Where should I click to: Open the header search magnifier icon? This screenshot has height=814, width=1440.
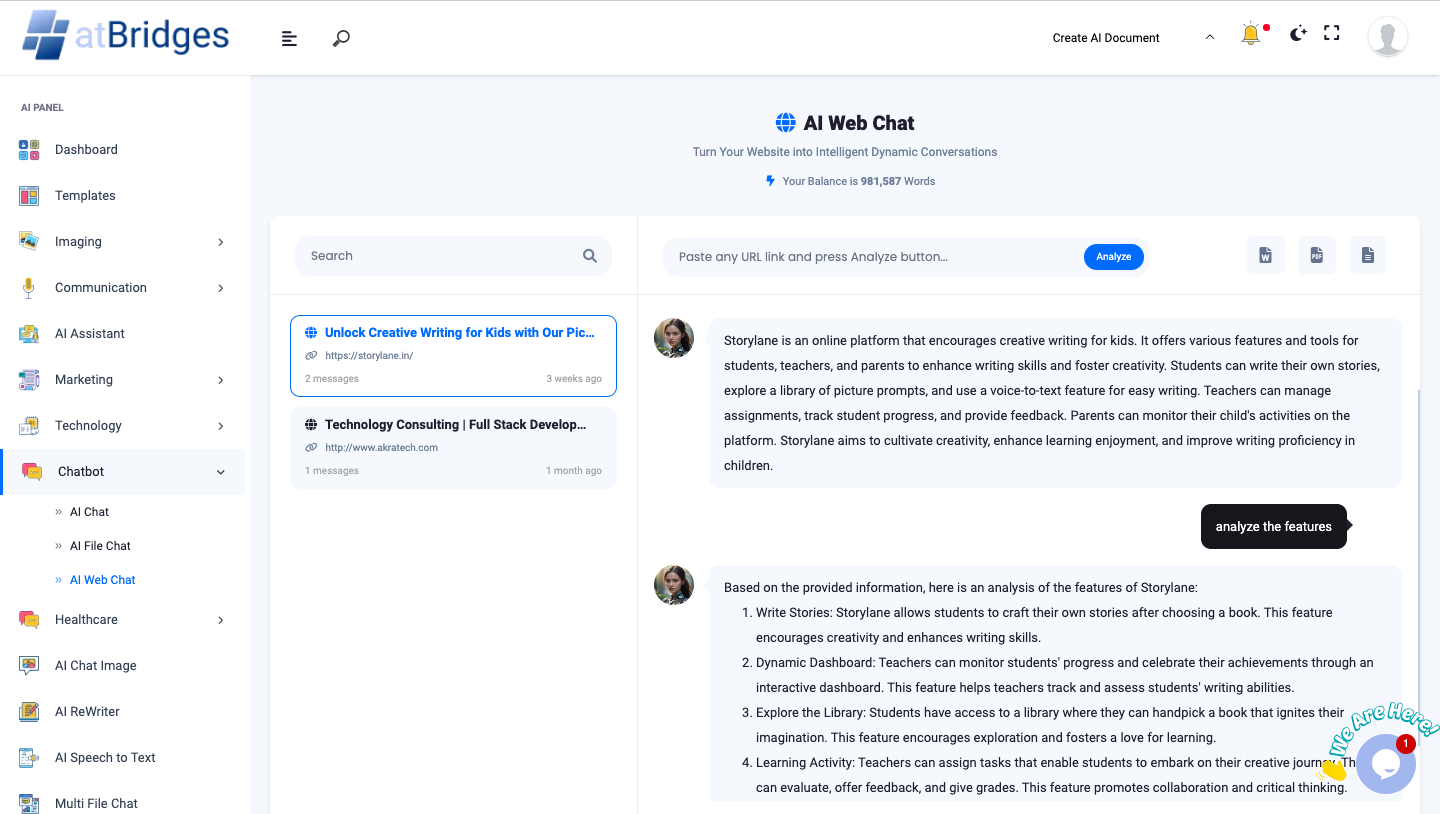click(341, 38)
